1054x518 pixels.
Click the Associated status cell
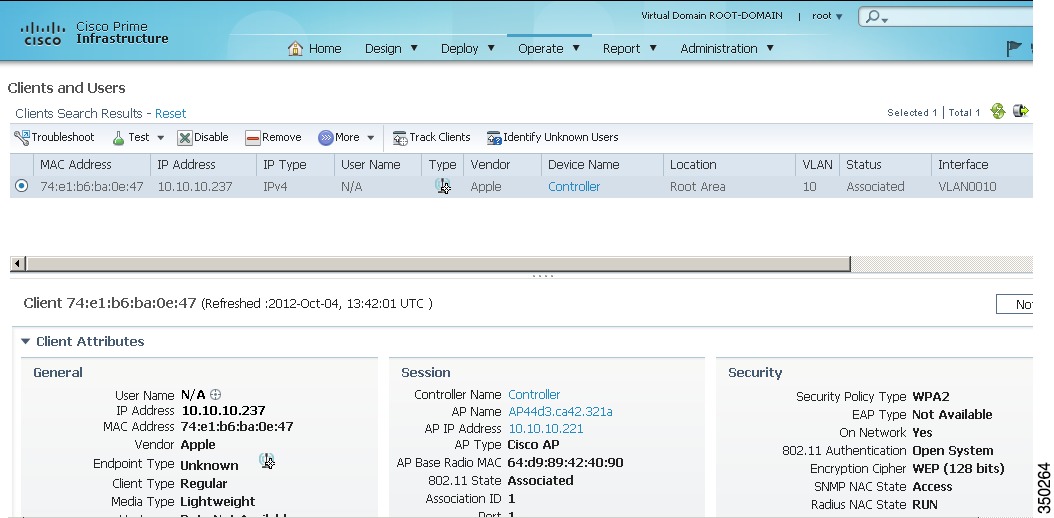[875, 186]
